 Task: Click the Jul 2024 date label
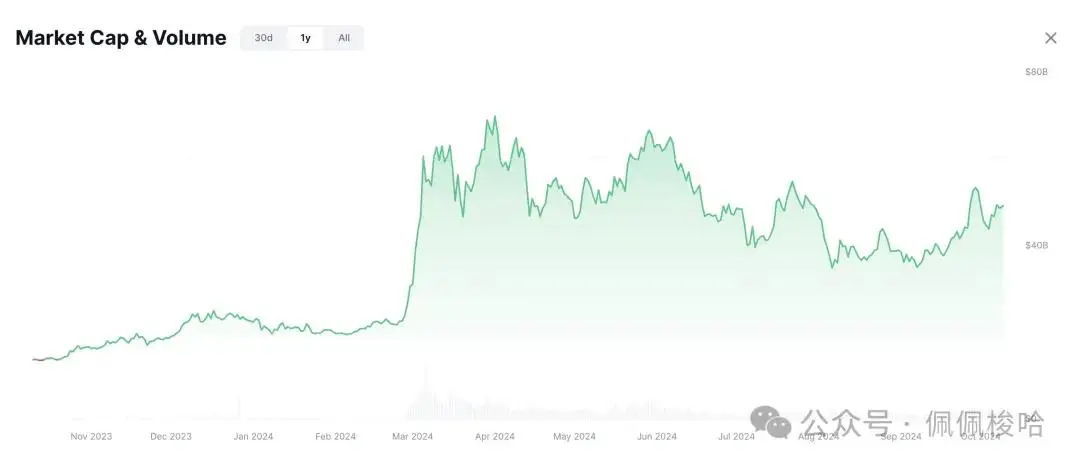(736, 436)
